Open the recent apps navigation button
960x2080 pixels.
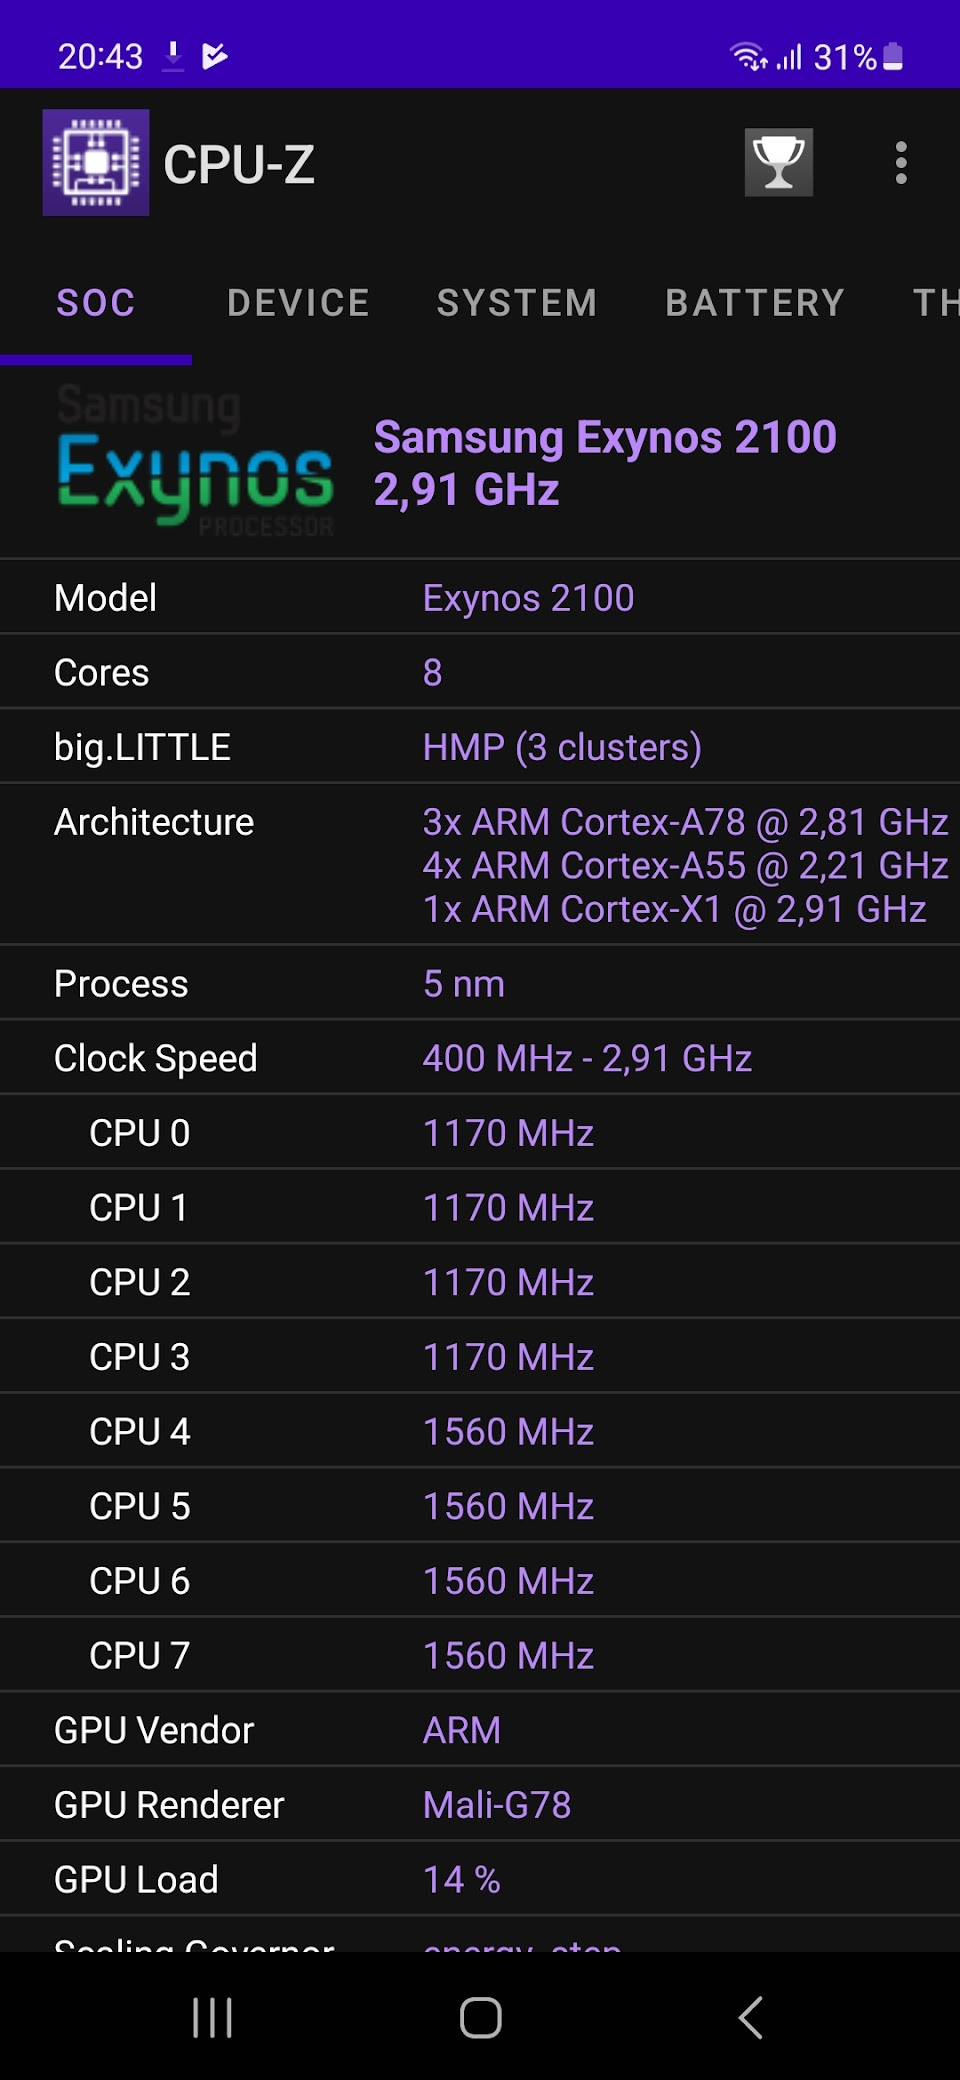pos(212,2017)
